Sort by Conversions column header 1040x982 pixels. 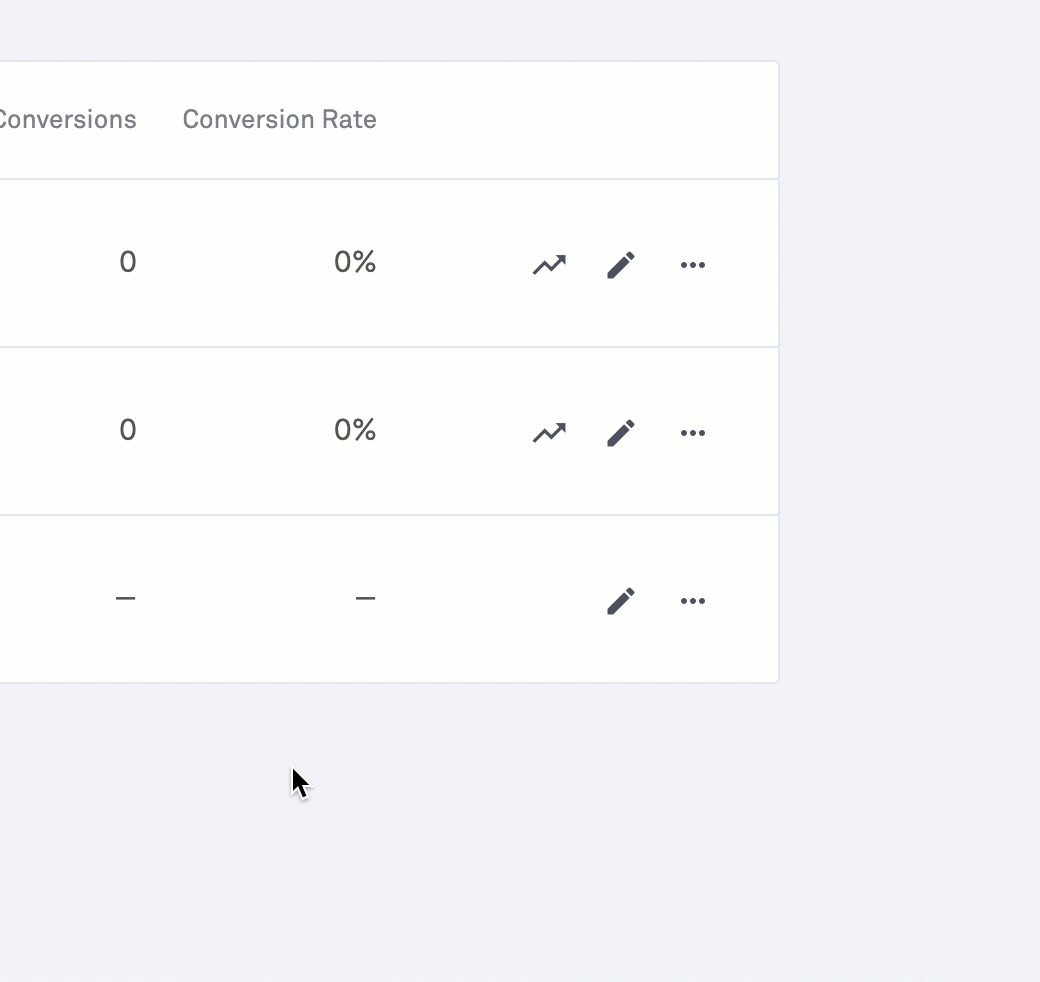(68, 119)
